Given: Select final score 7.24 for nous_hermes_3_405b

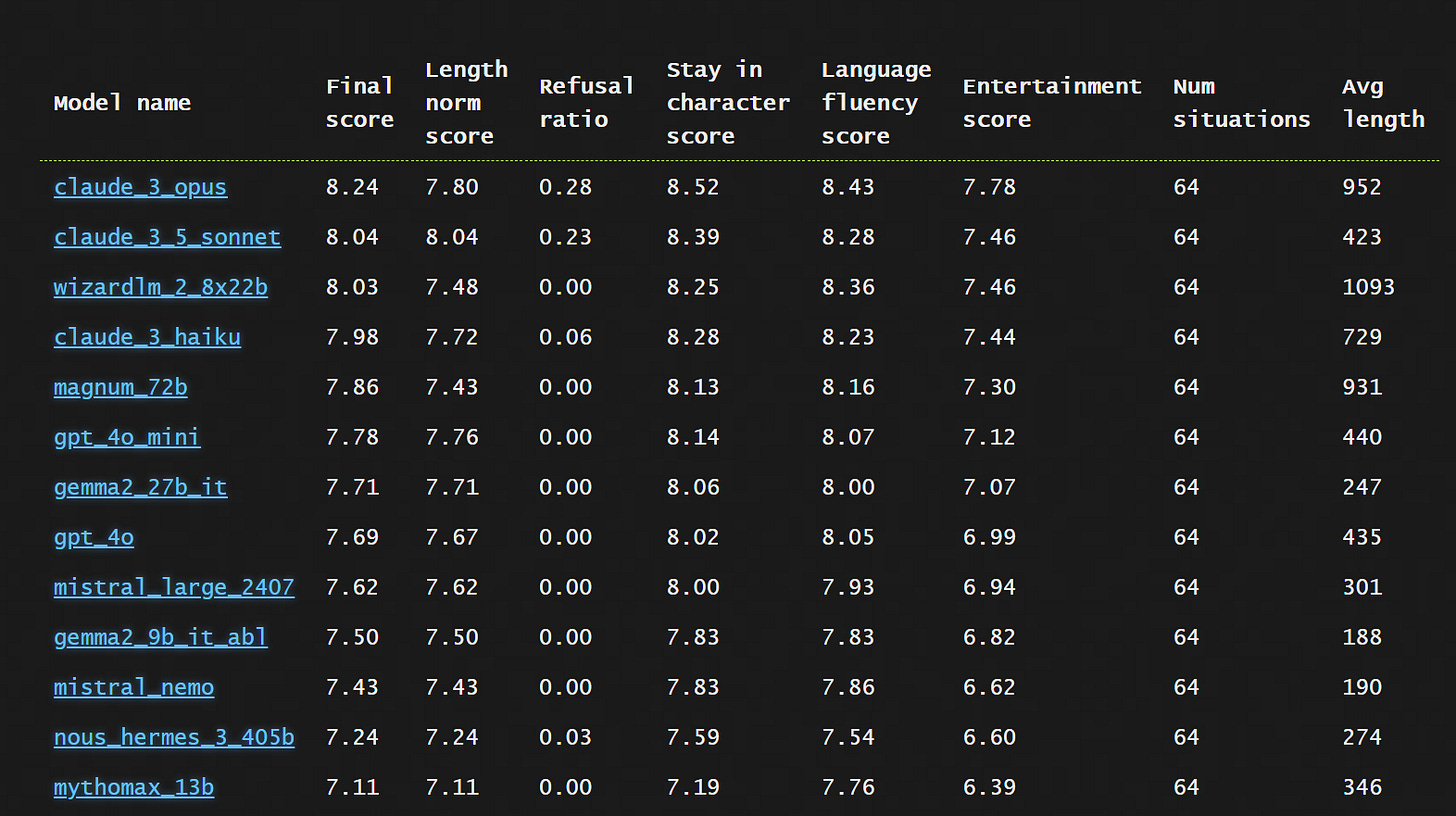Looking at the screenshot, I should point(352,737).
